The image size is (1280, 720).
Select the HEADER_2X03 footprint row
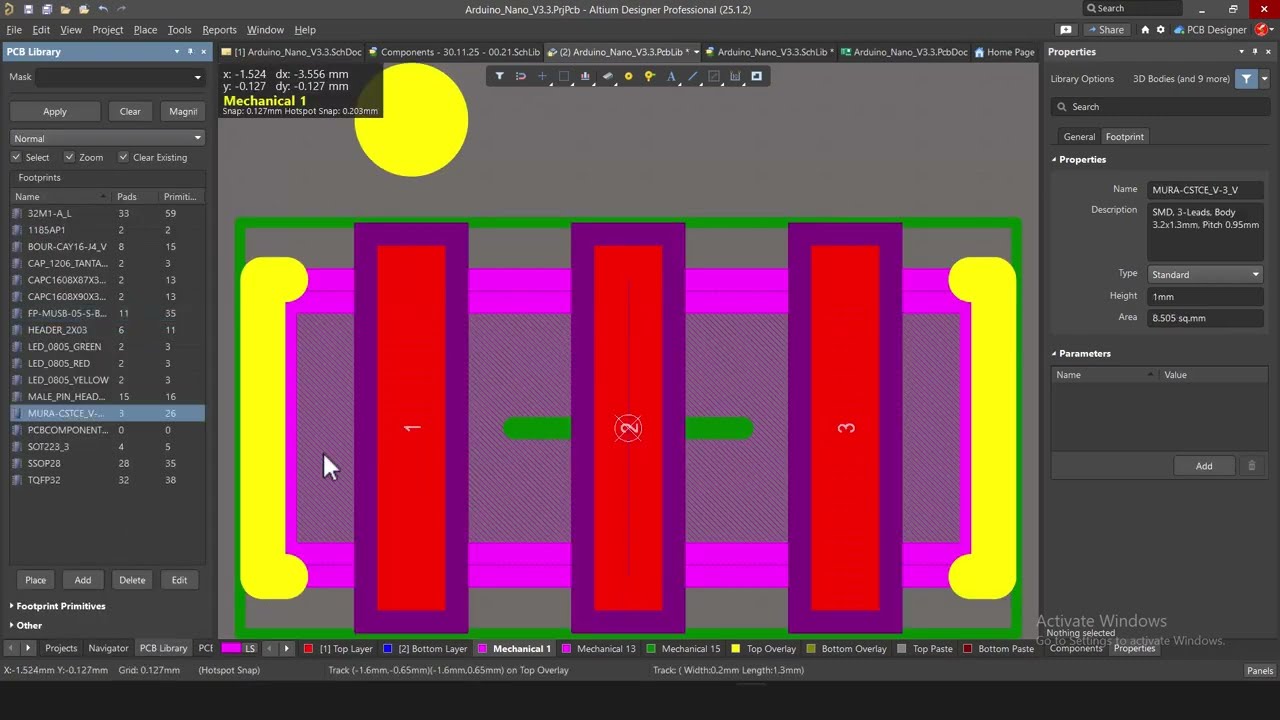(x=107, y=330)
